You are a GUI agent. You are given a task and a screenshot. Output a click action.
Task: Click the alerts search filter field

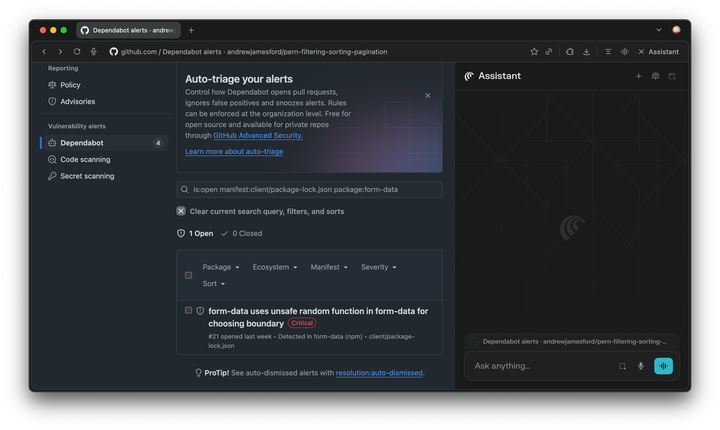309,189
